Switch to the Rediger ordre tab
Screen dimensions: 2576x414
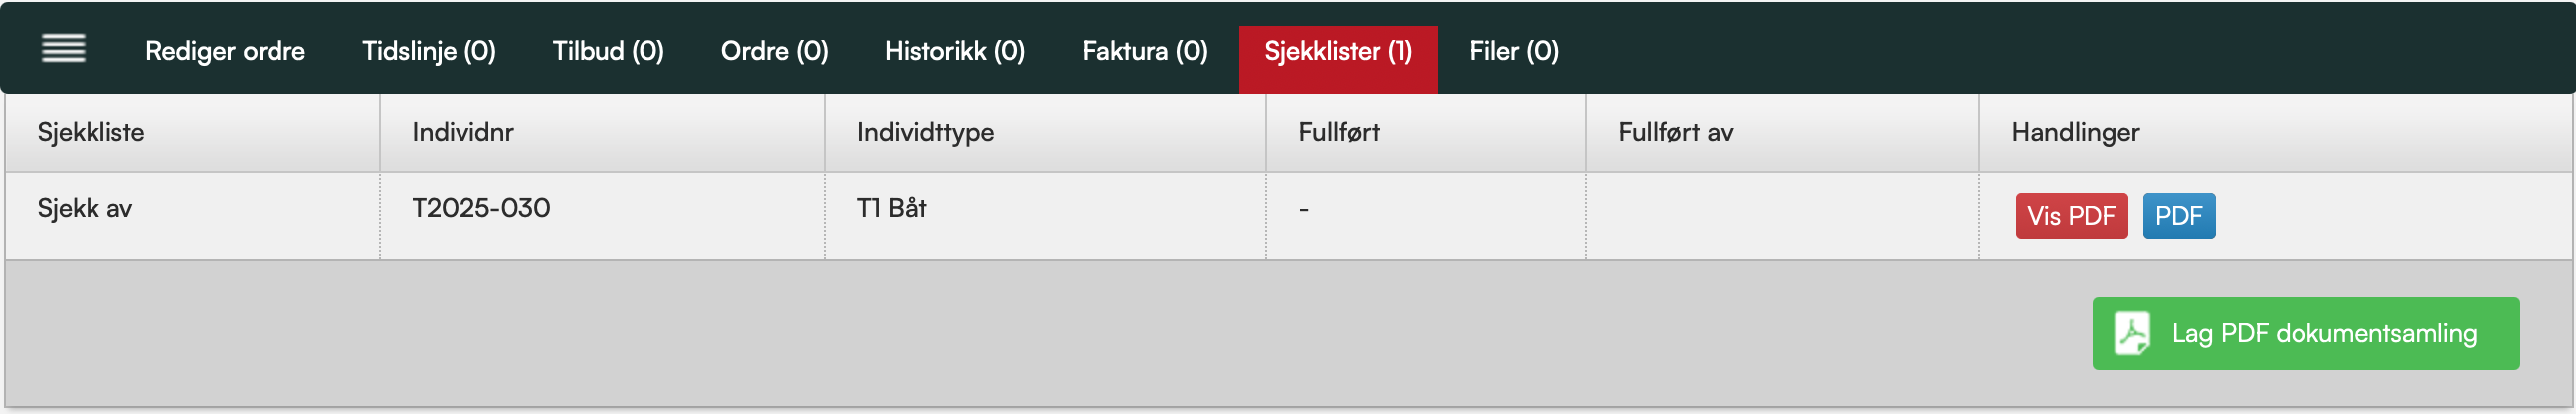coord(225,51)
